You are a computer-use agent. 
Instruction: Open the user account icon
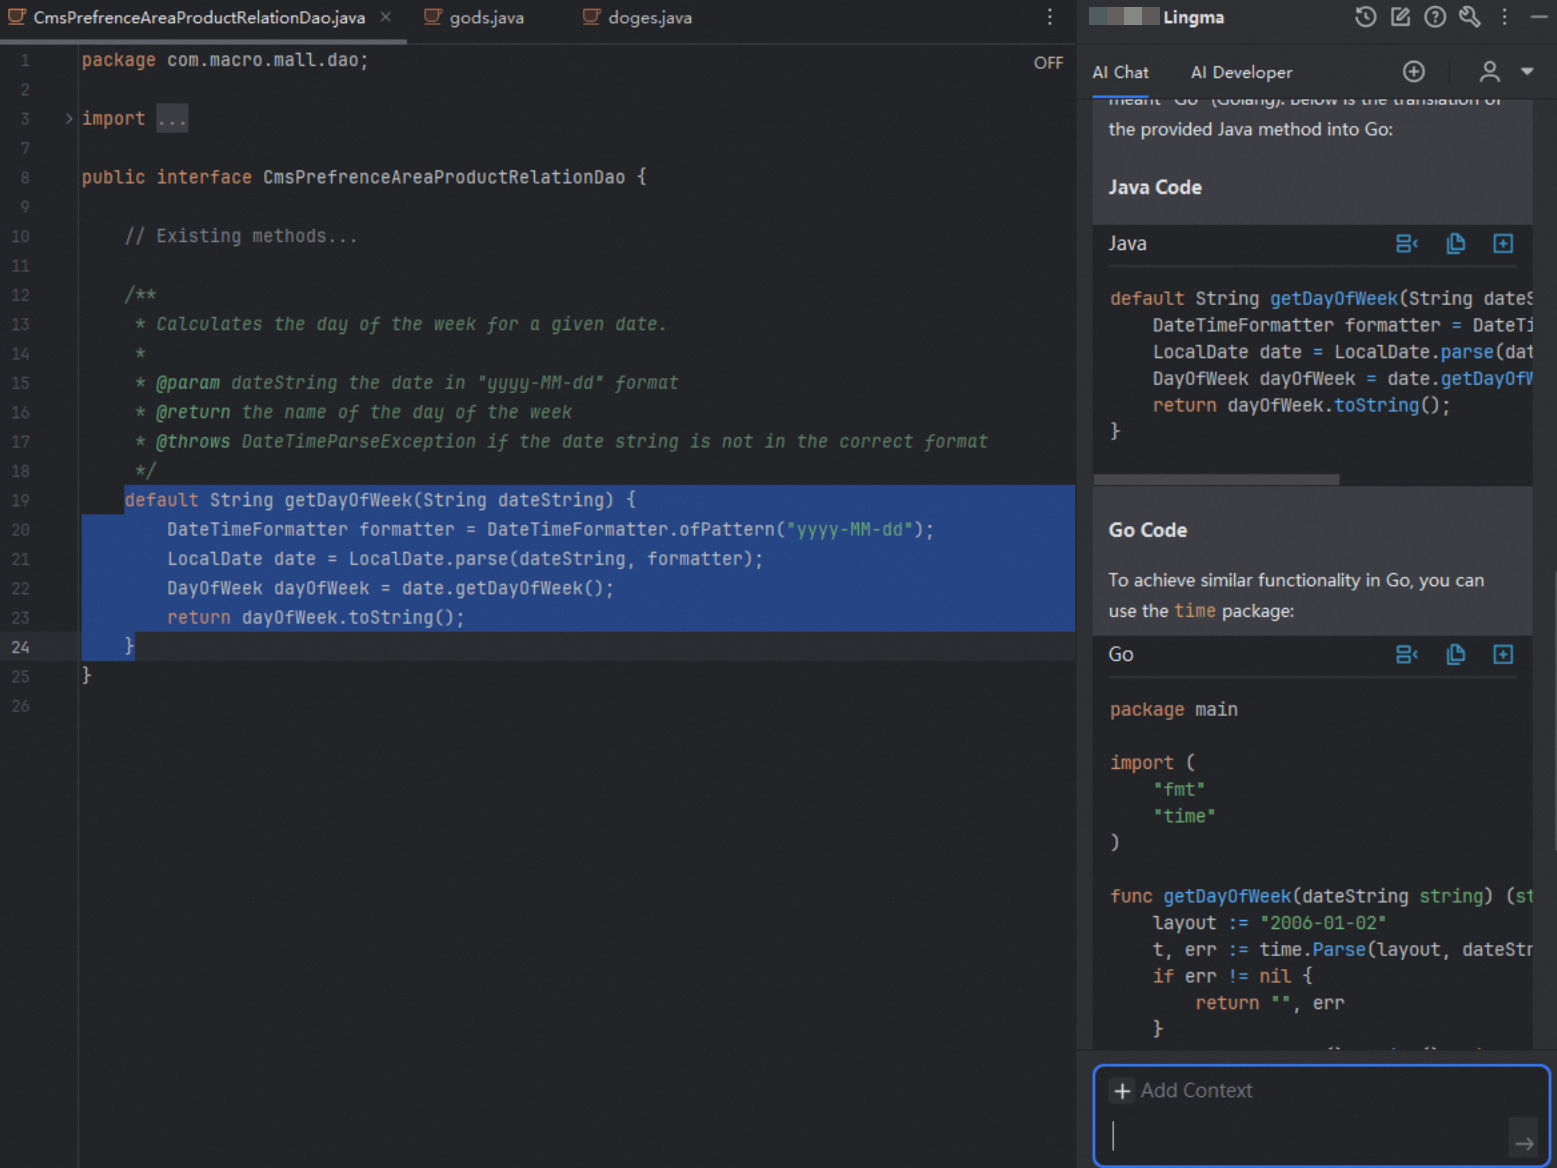(x=1489, y=71)
